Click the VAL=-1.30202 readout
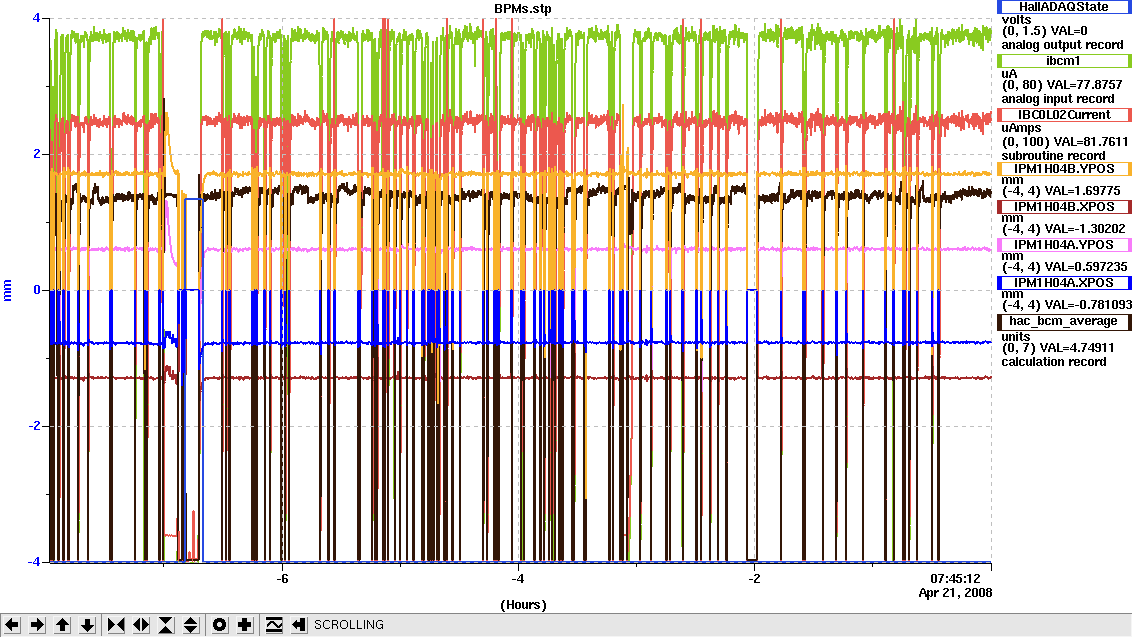 (1084, 229)
